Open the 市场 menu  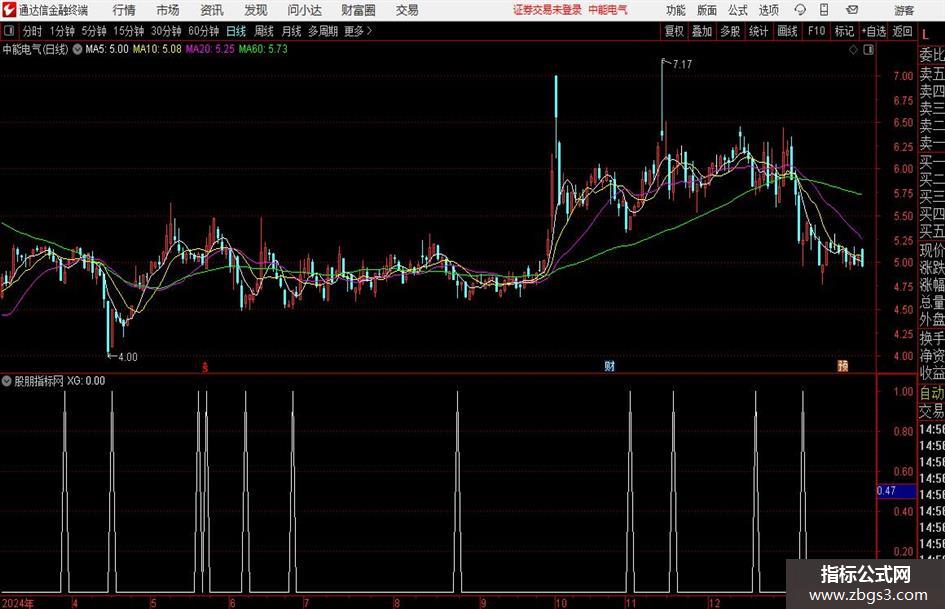point(168,10)
